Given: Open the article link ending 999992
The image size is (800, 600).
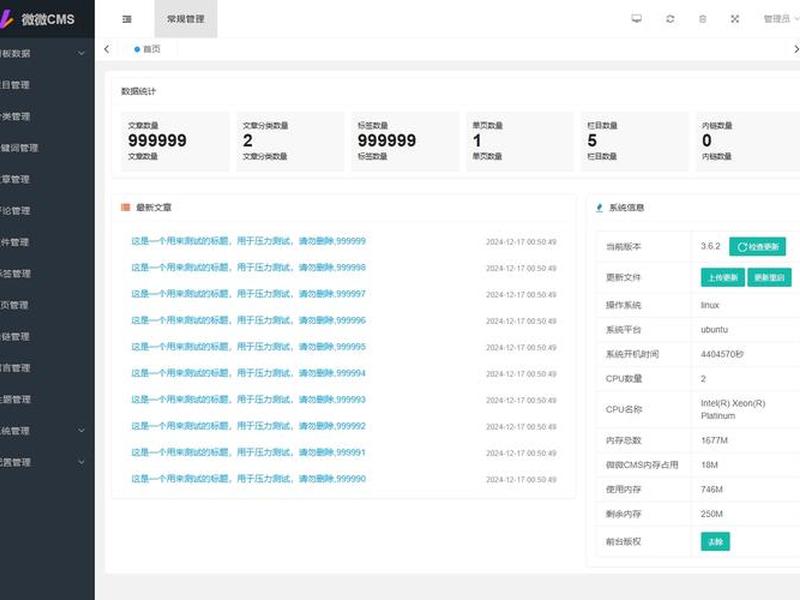Looking at the screenshot, I should coord(248,426).
